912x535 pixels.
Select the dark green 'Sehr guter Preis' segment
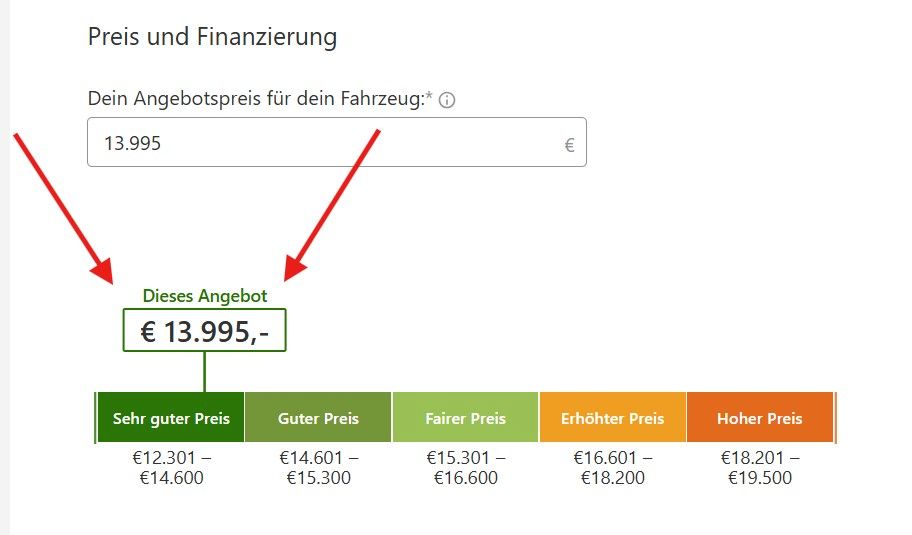(x=171, y=418)
